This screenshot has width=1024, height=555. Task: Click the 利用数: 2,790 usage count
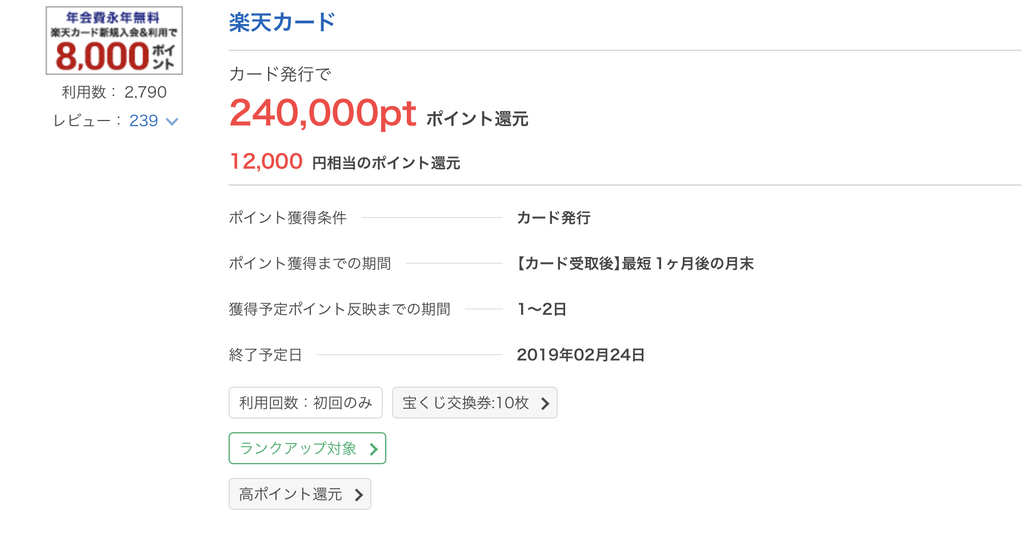click(114, 92)
